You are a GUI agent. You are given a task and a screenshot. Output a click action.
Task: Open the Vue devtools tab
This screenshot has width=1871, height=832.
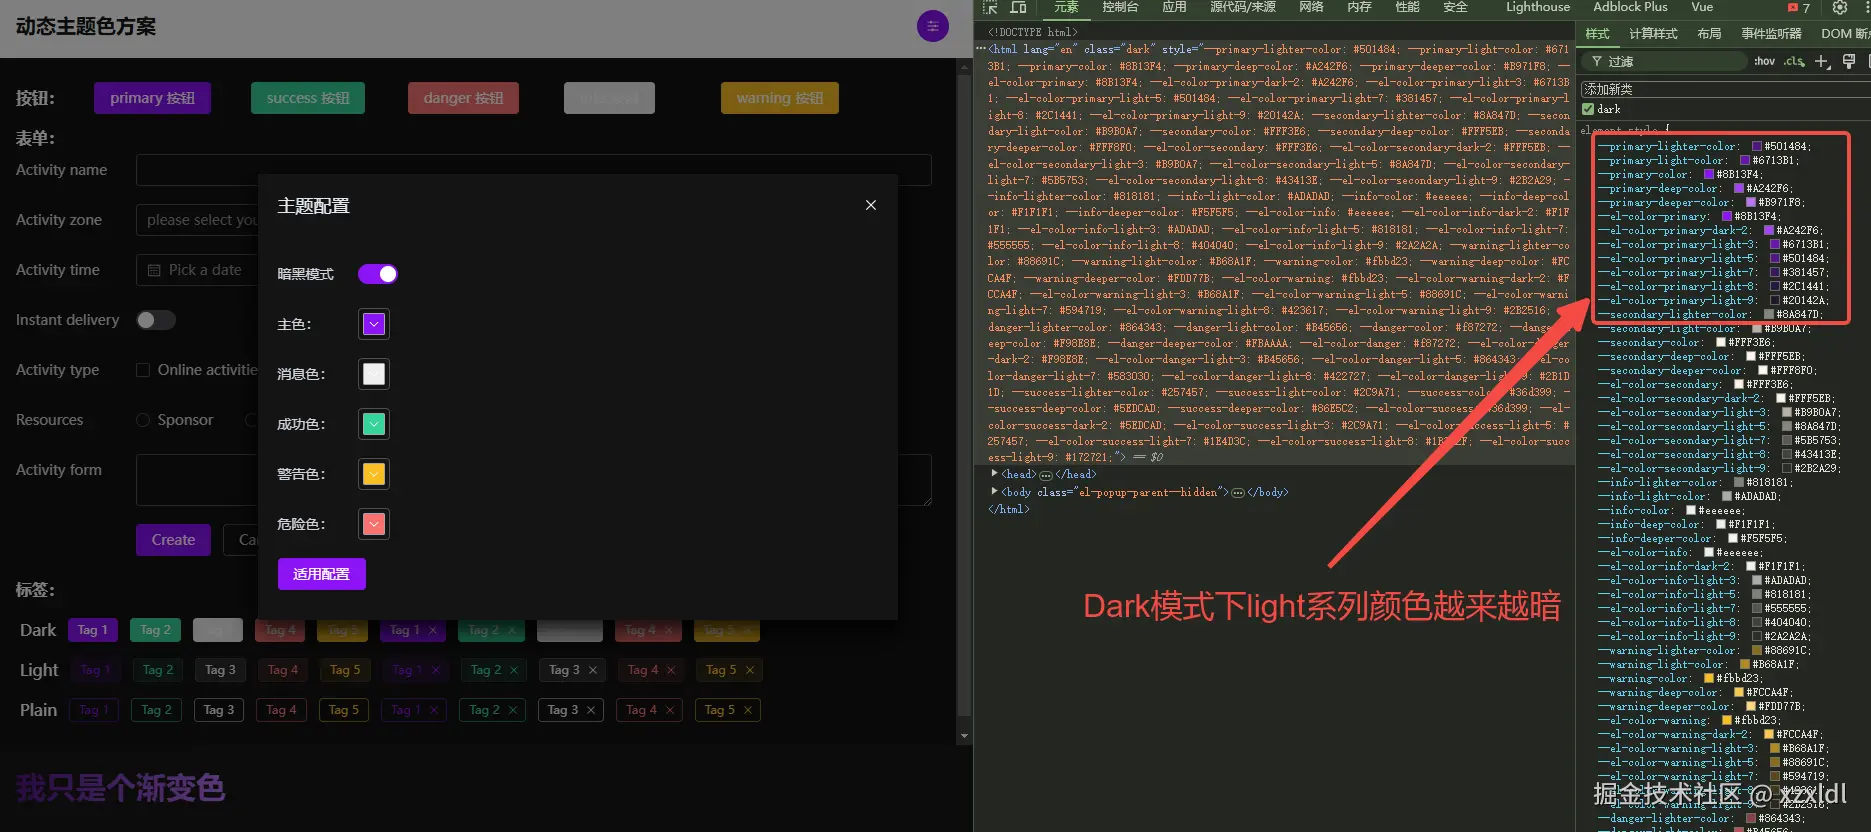(1702, 7)
